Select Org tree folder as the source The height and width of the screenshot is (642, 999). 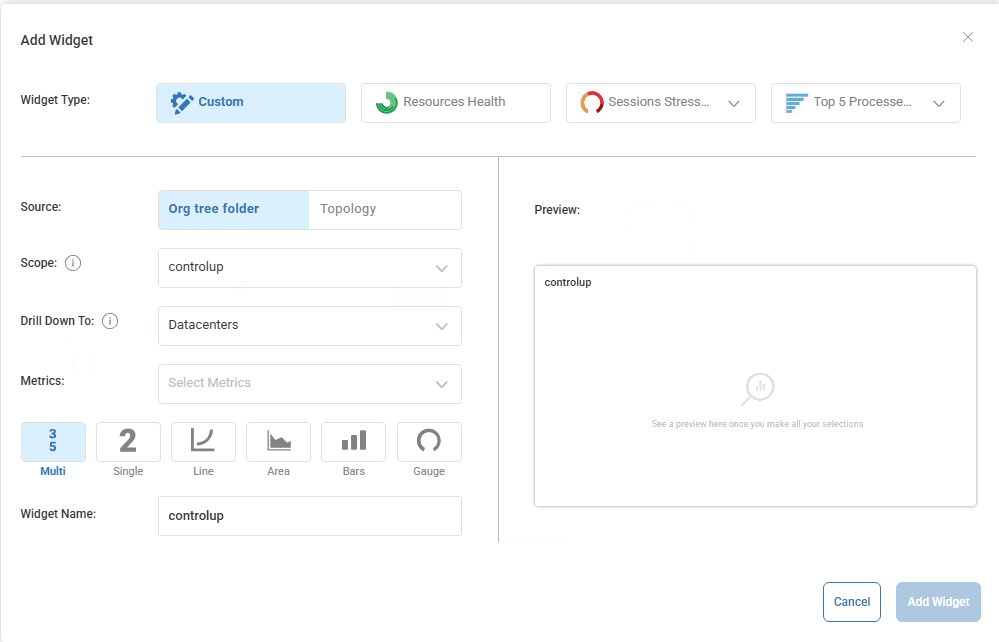233,209
